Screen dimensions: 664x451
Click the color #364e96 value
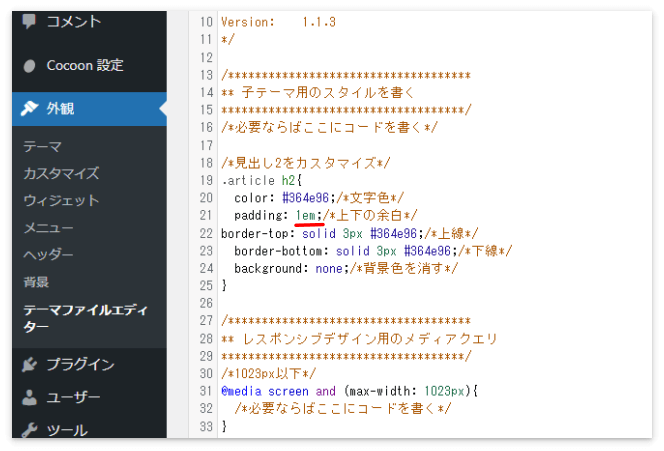click(x=305, y=198)
